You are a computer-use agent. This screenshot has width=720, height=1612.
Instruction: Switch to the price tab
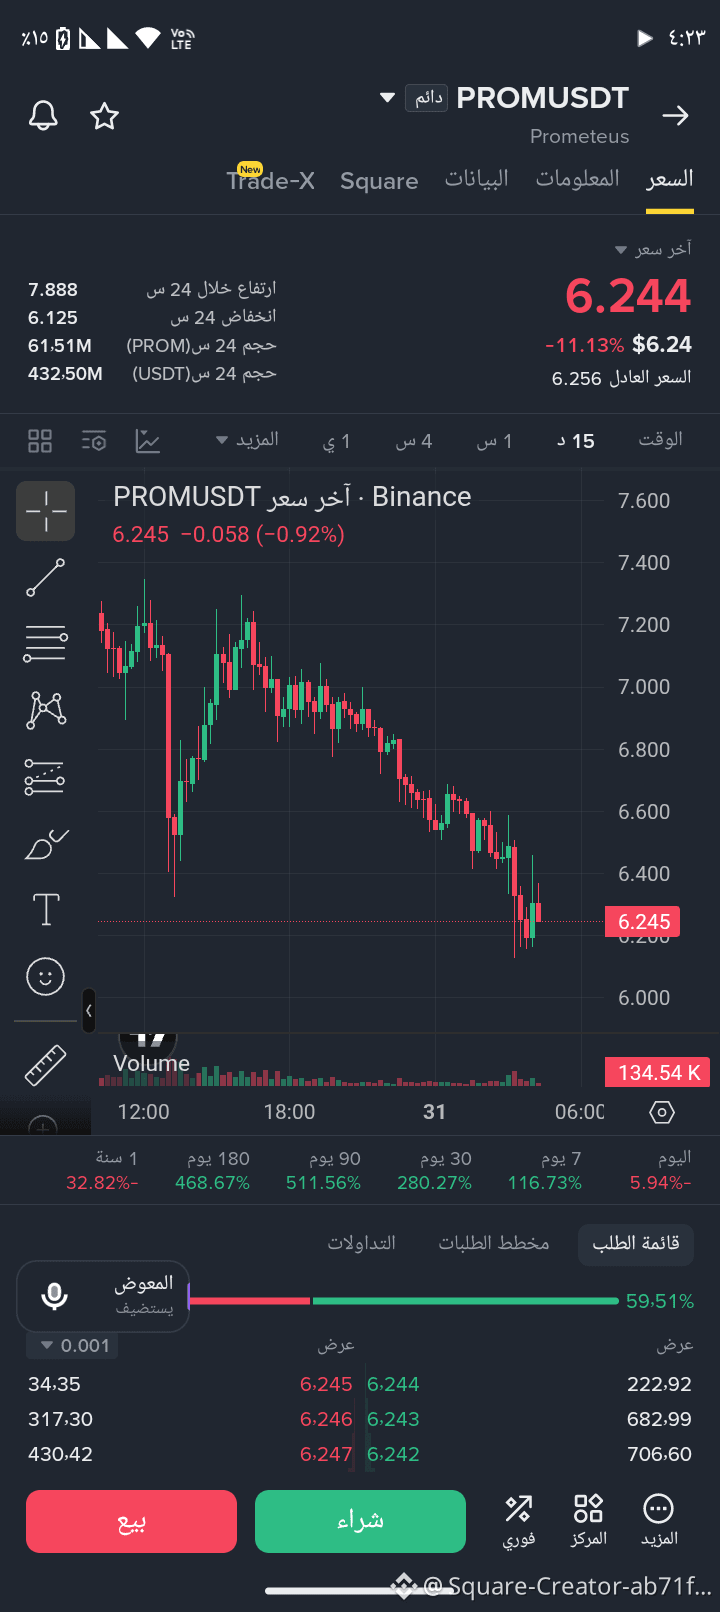tap(670, 179)
